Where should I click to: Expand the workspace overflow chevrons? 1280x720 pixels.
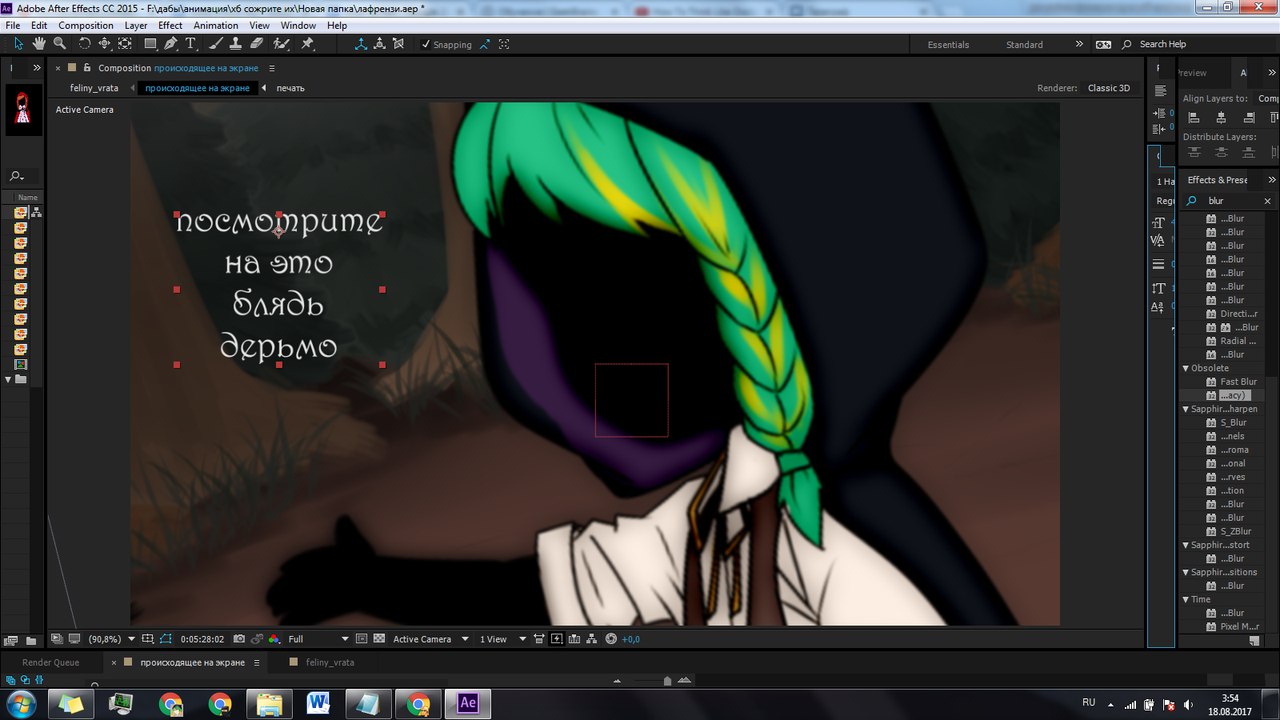pyautogui.click(x=1079, y=44)
